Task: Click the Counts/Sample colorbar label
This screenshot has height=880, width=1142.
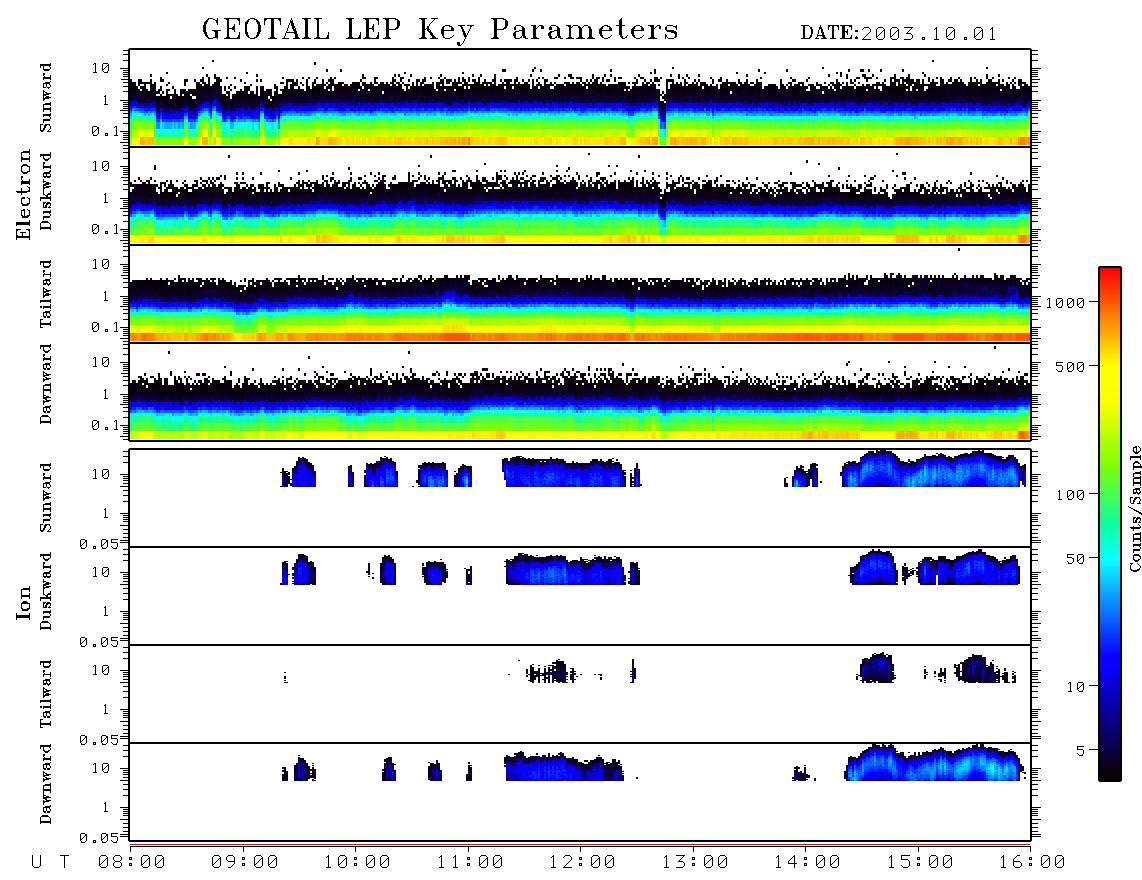Action: [x=1134, y=508]
